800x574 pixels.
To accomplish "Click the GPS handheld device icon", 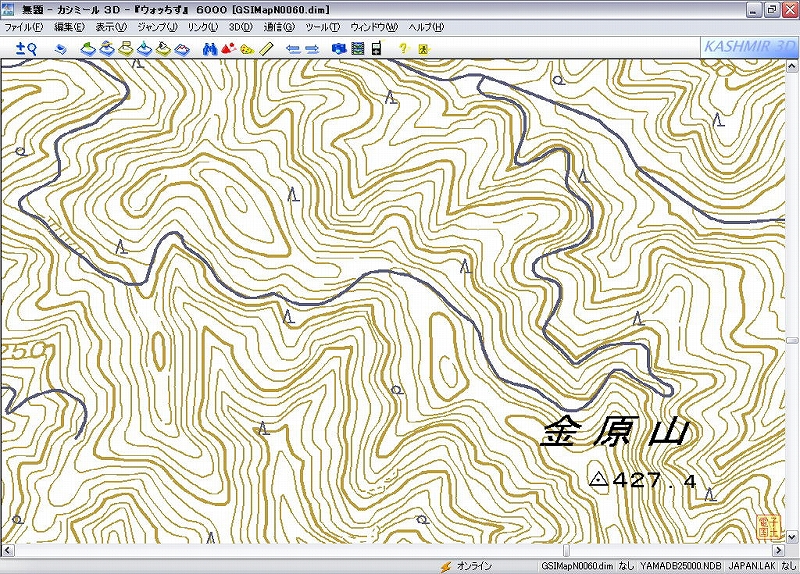I will click(x=377, y=48).
